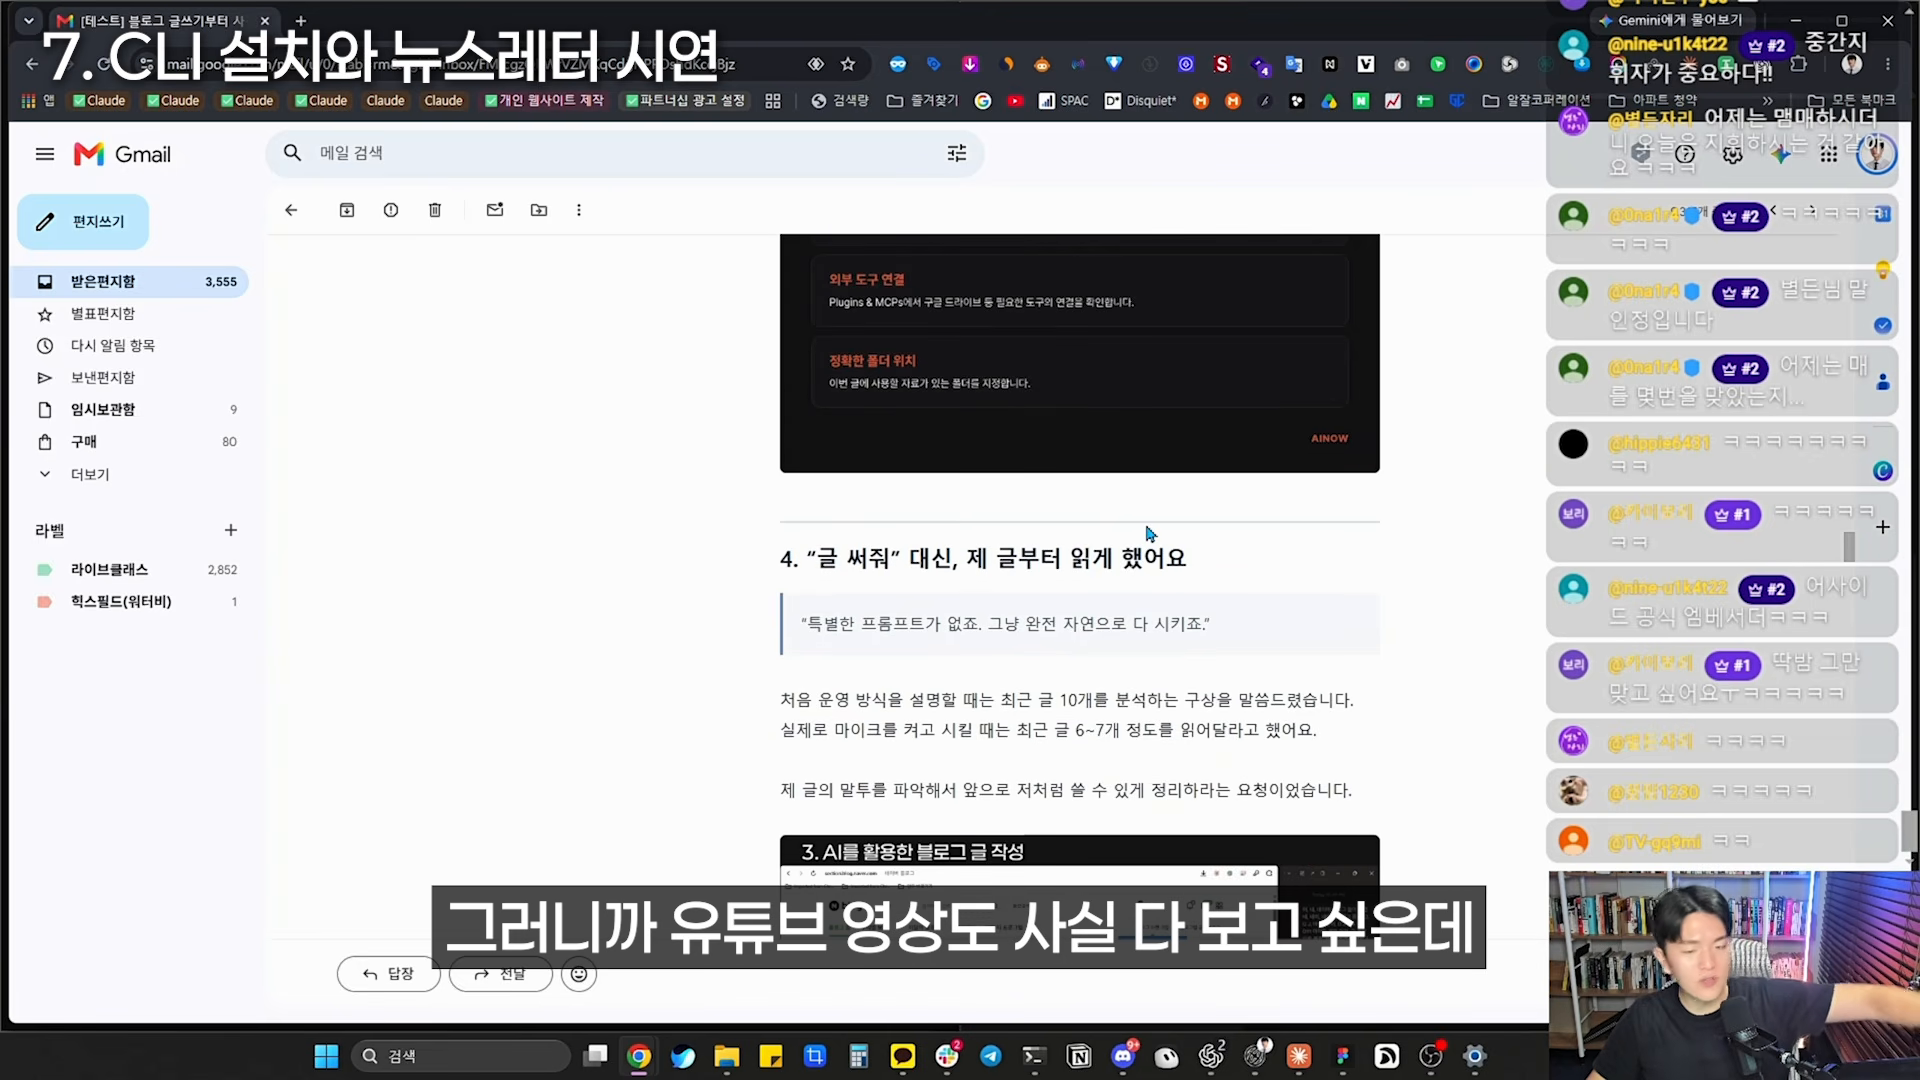Screen dimensions: 1920x1080
Task: Report spam using the exclamation icon
Action: pos(391,210)
